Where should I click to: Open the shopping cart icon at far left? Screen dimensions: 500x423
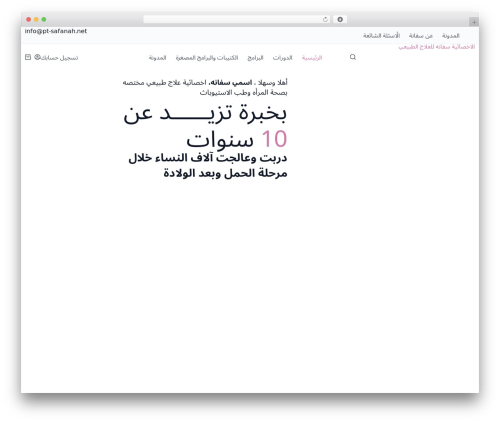[x=28, y=57]
